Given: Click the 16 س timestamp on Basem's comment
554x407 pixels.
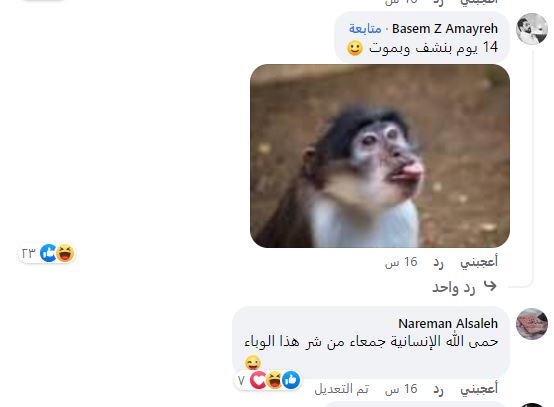Looking at the screenshot, I should (401, 262).
